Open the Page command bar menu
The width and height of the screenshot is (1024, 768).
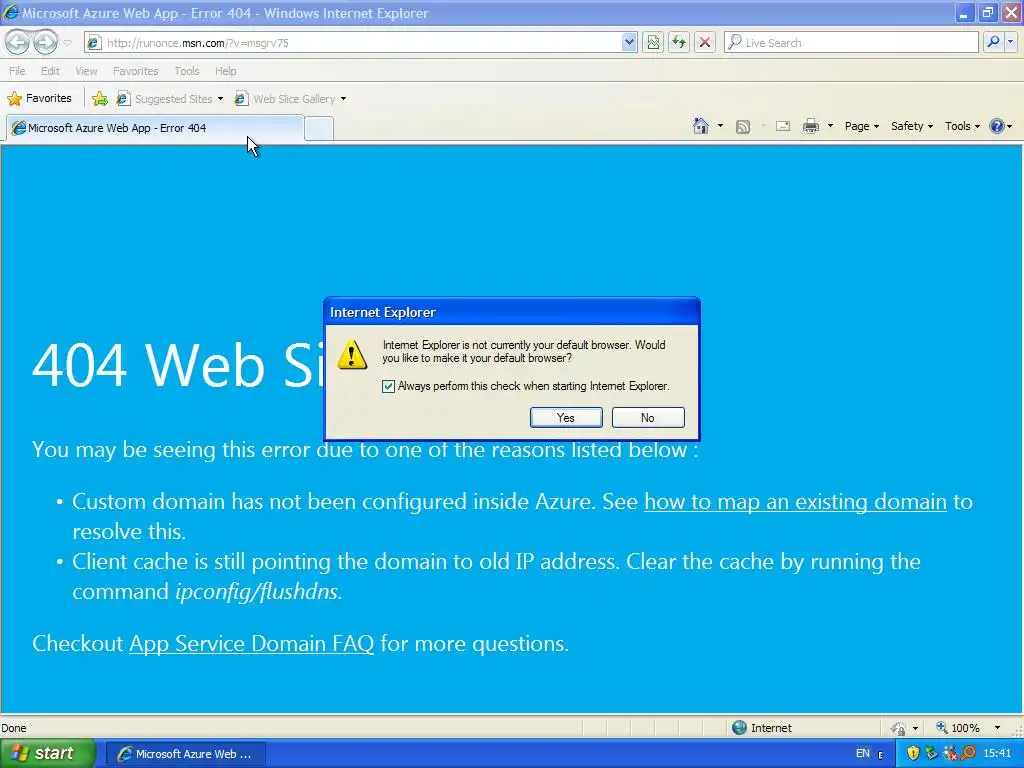861,126
